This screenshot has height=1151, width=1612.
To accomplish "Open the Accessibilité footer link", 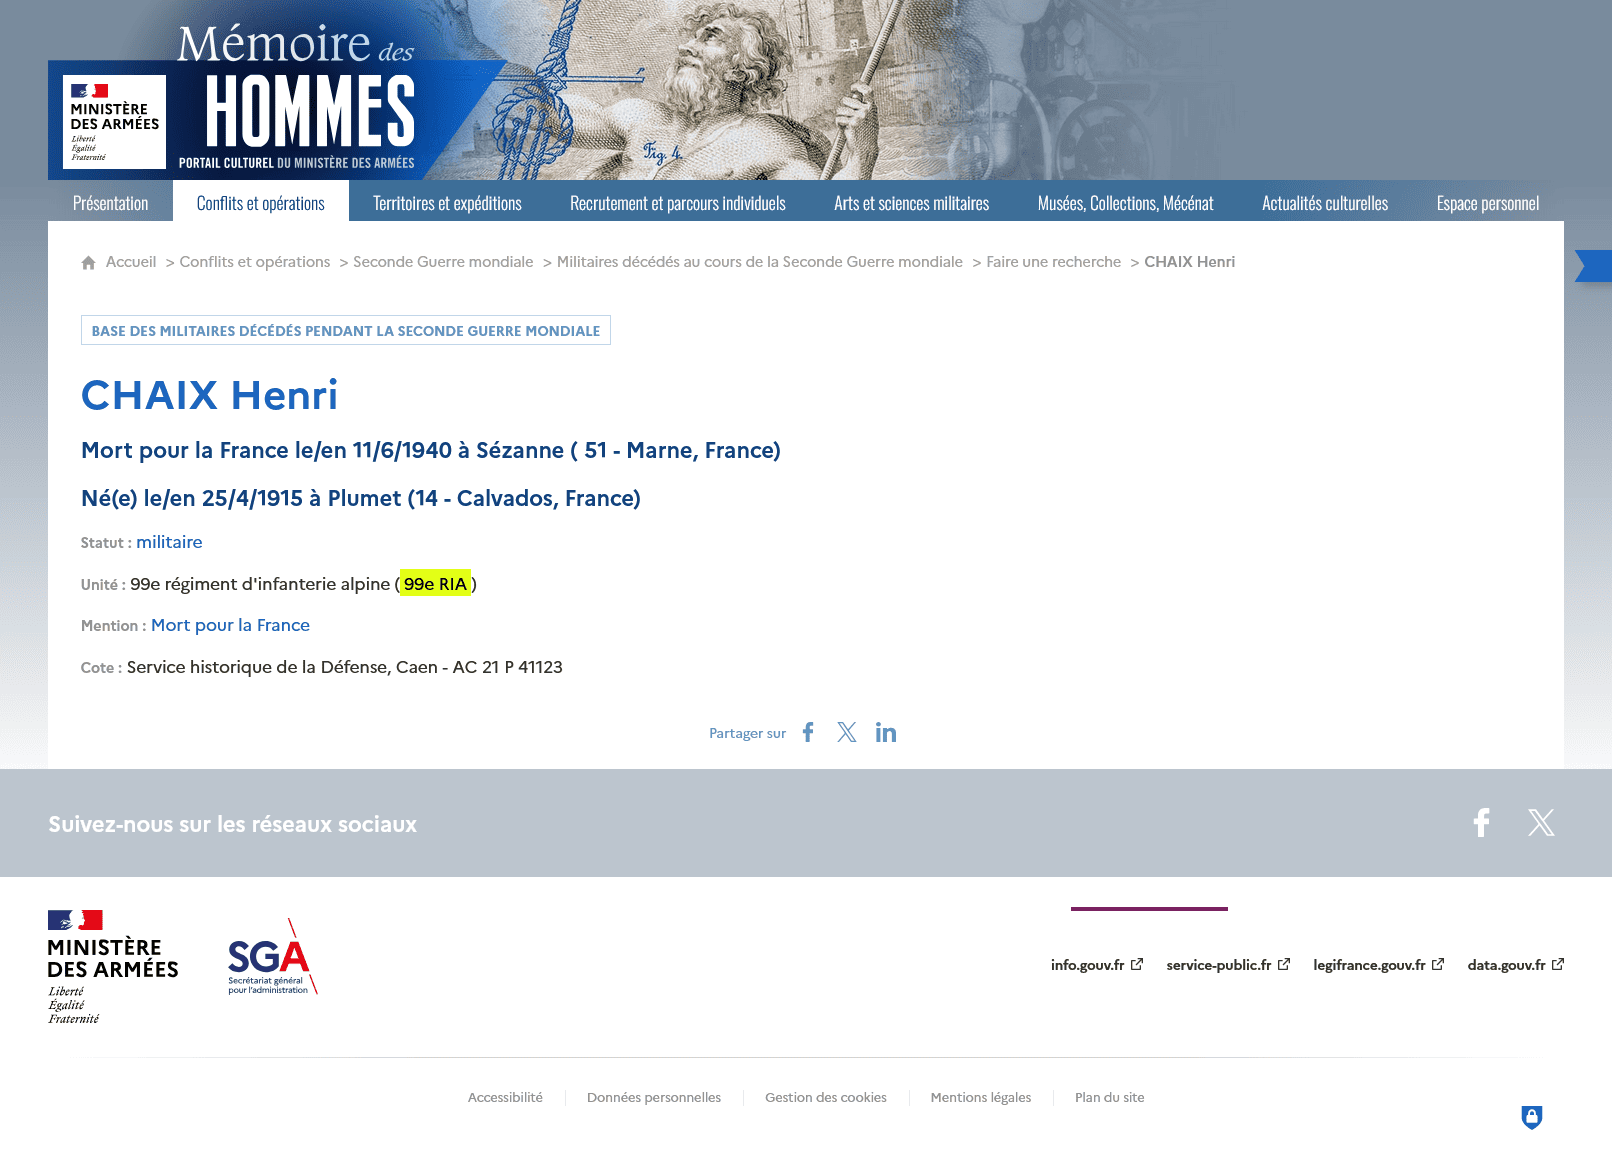I will click(x=505, y=1098).
